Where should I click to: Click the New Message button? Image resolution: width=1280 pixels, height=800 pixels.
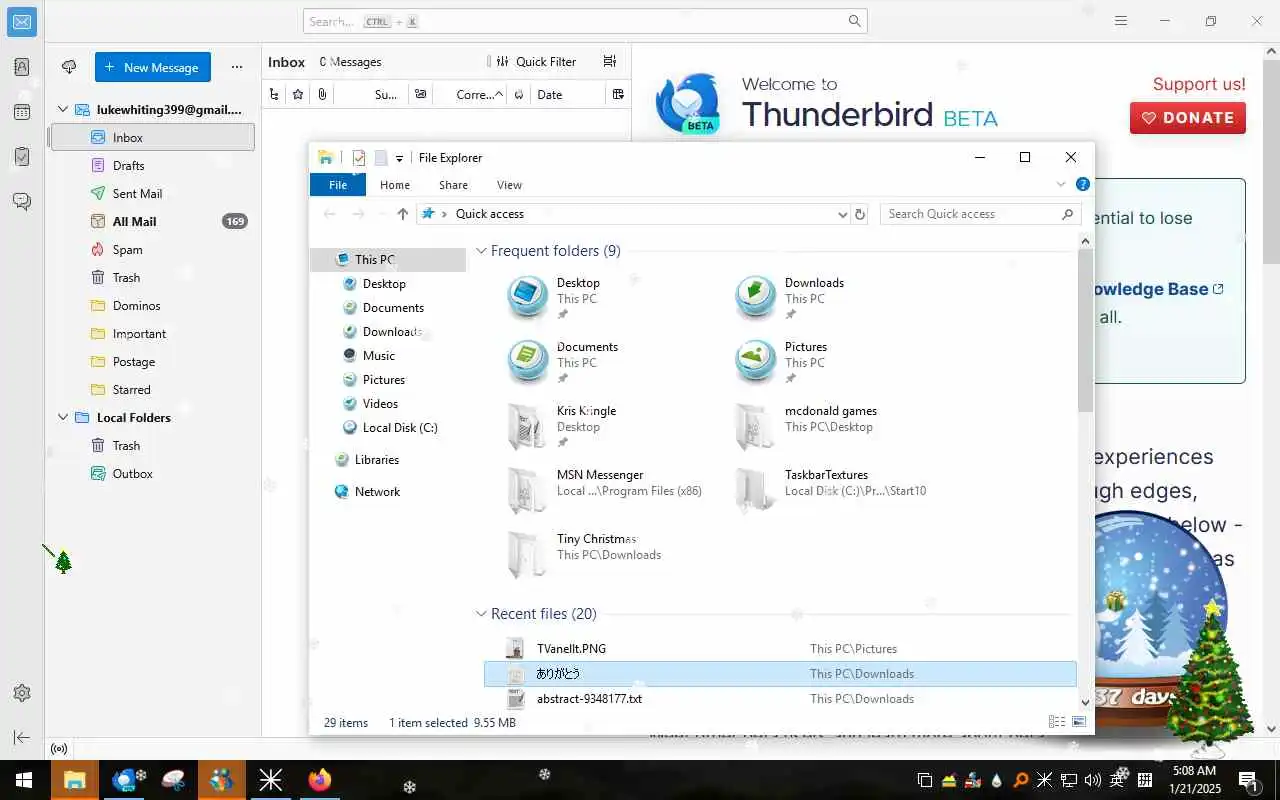pyautogui.click(x=153, y=67)
